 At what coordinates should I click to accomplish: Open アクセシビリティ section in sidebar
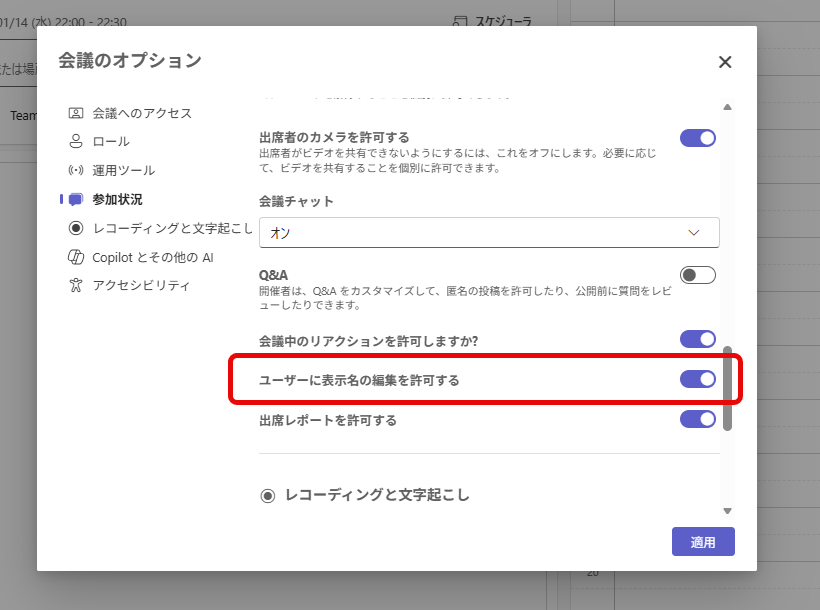pos(141,286)
